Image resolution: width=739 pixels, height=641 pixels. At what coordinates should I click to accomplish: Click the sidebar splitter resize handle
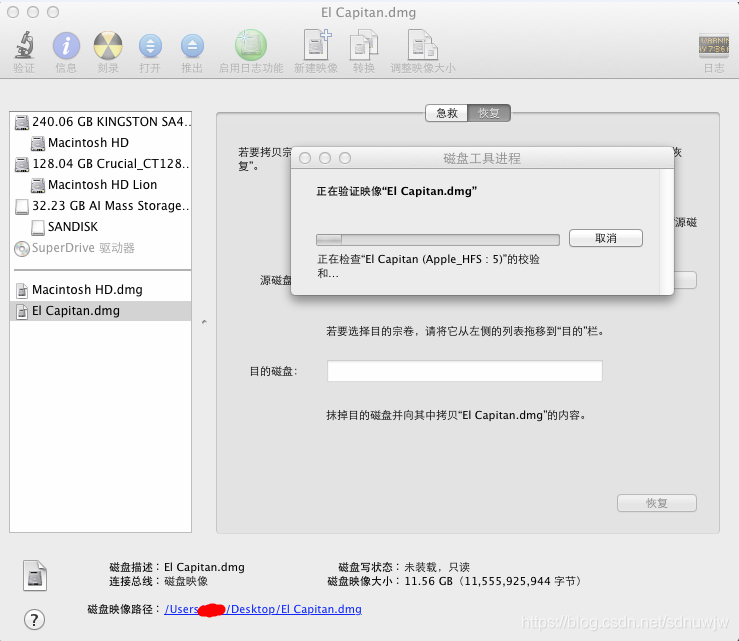coord(204,322)
